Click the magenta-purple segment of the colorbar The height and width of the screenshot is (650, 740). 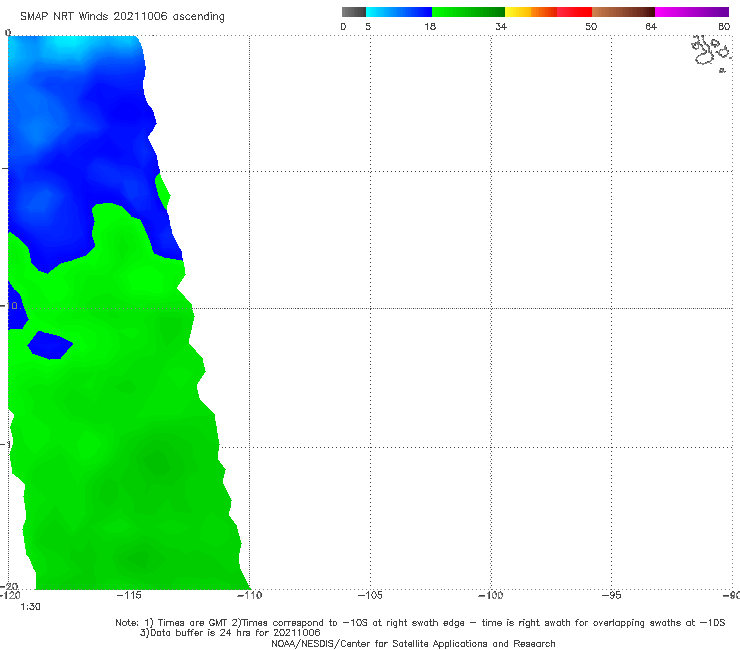point(692,12)
